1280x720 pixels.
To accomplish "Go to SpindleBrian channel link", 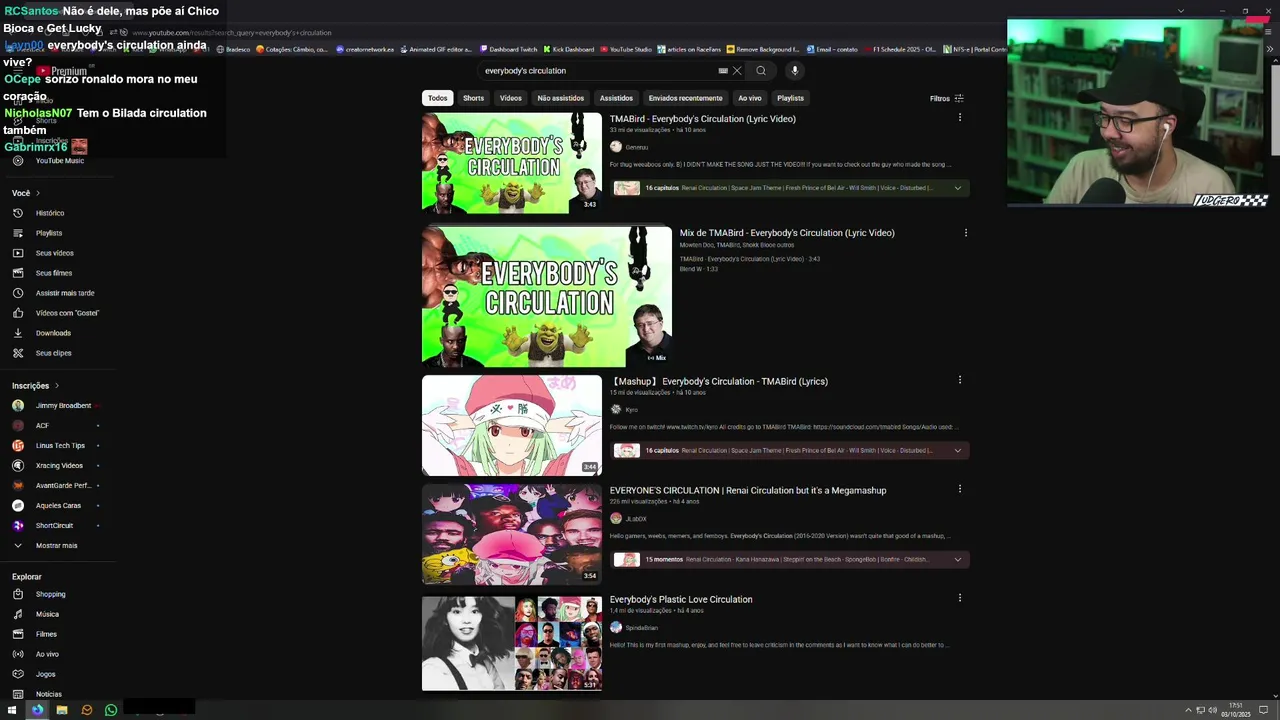I will (x=641, y=627).
